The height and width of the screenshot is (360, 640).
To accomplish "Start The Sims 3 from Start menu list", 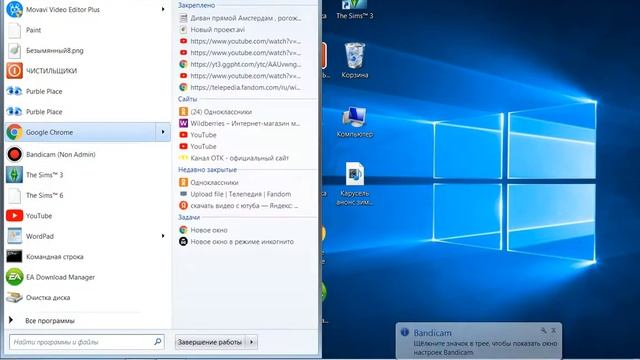I will click(x=87, y=175).
